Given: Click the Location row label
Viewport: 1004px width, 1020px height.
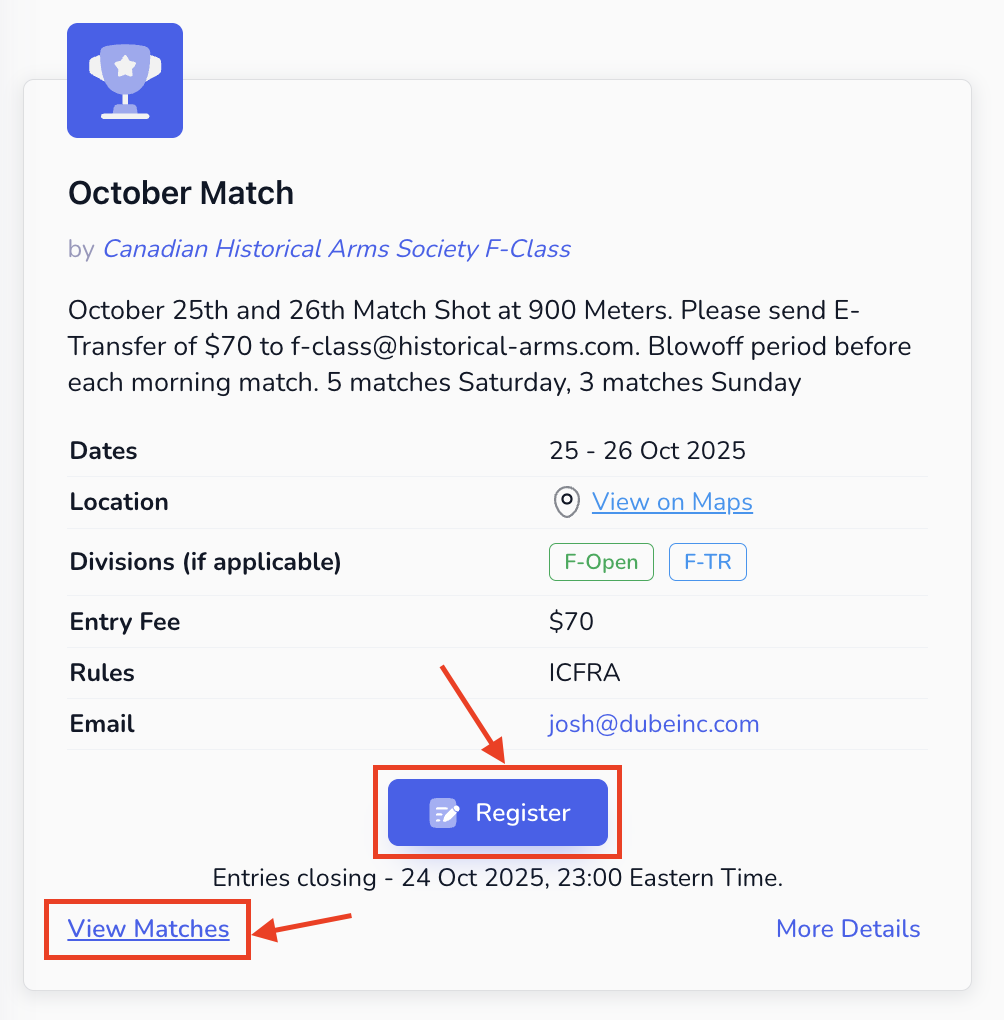Looking at the screenshot, I should (119, 502).
